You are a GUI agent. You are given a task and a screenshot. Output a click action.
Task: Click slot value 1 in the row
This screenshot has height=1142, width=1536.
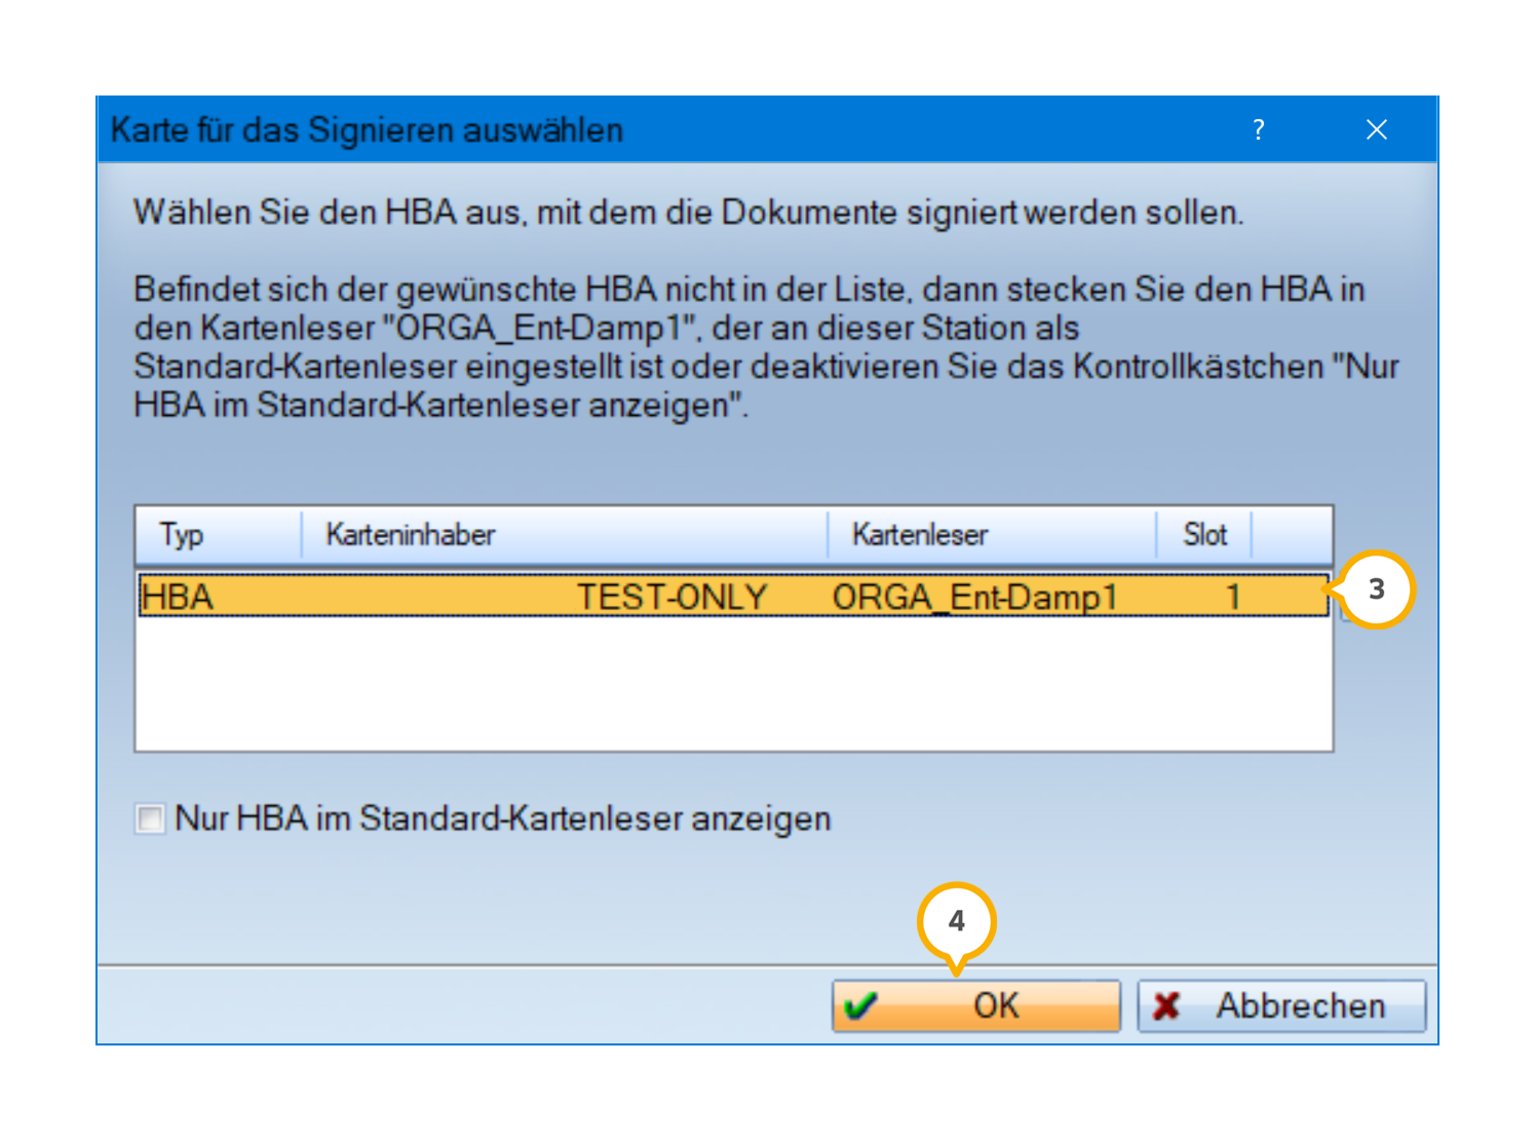(x=1233, y=597)
